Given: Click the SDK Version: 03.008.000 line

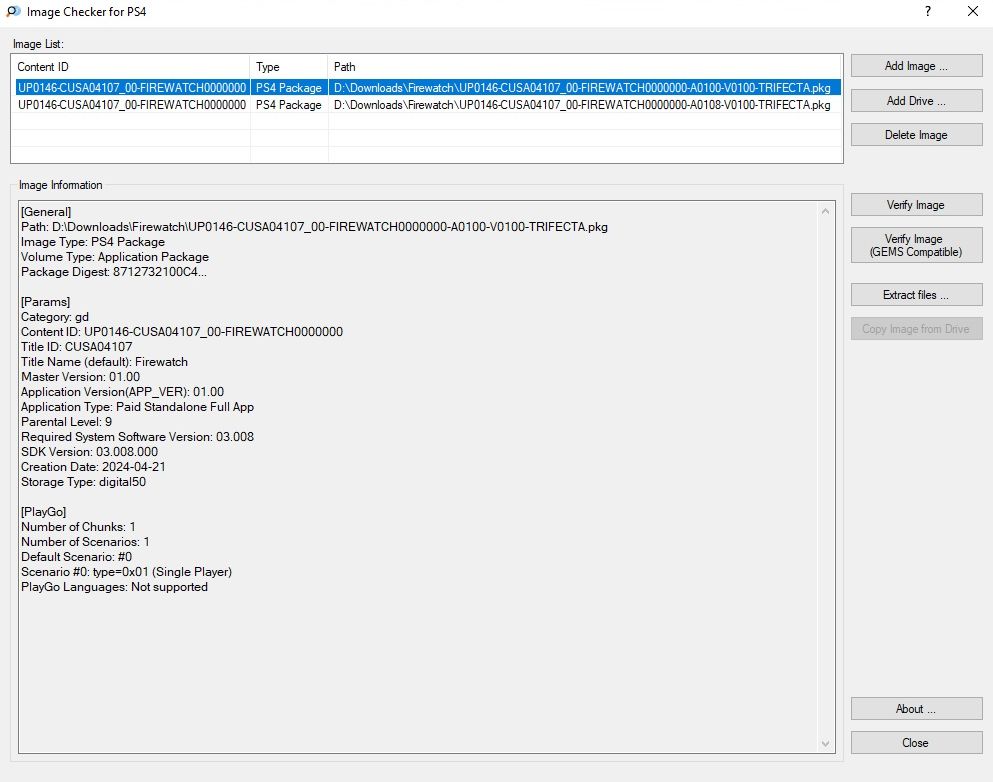Looking at the screenshot, I should pyautogui.click(x=89, y=451).
